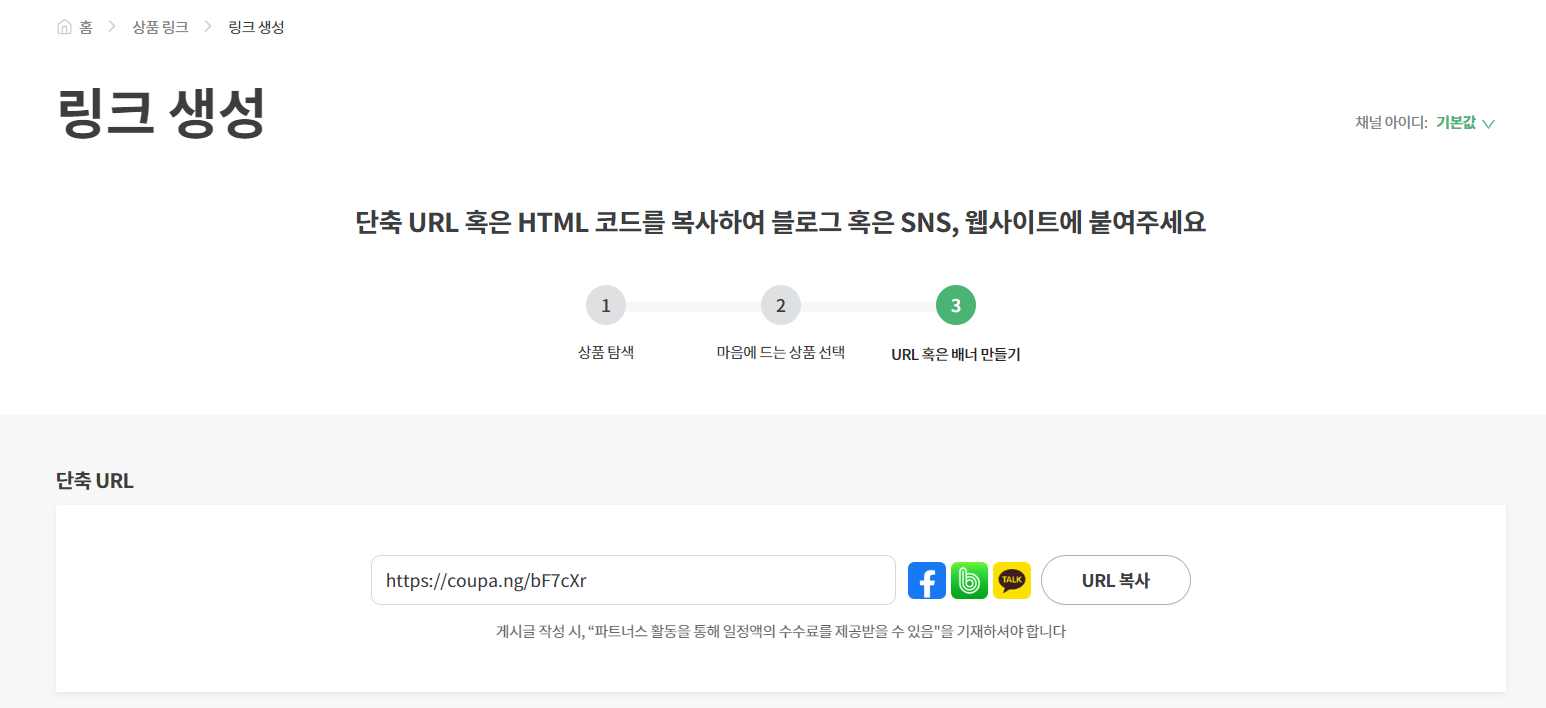Open 상품 링크 breadcrumb link
Screen dimensions: 1546x708
[x=160, y=27]
